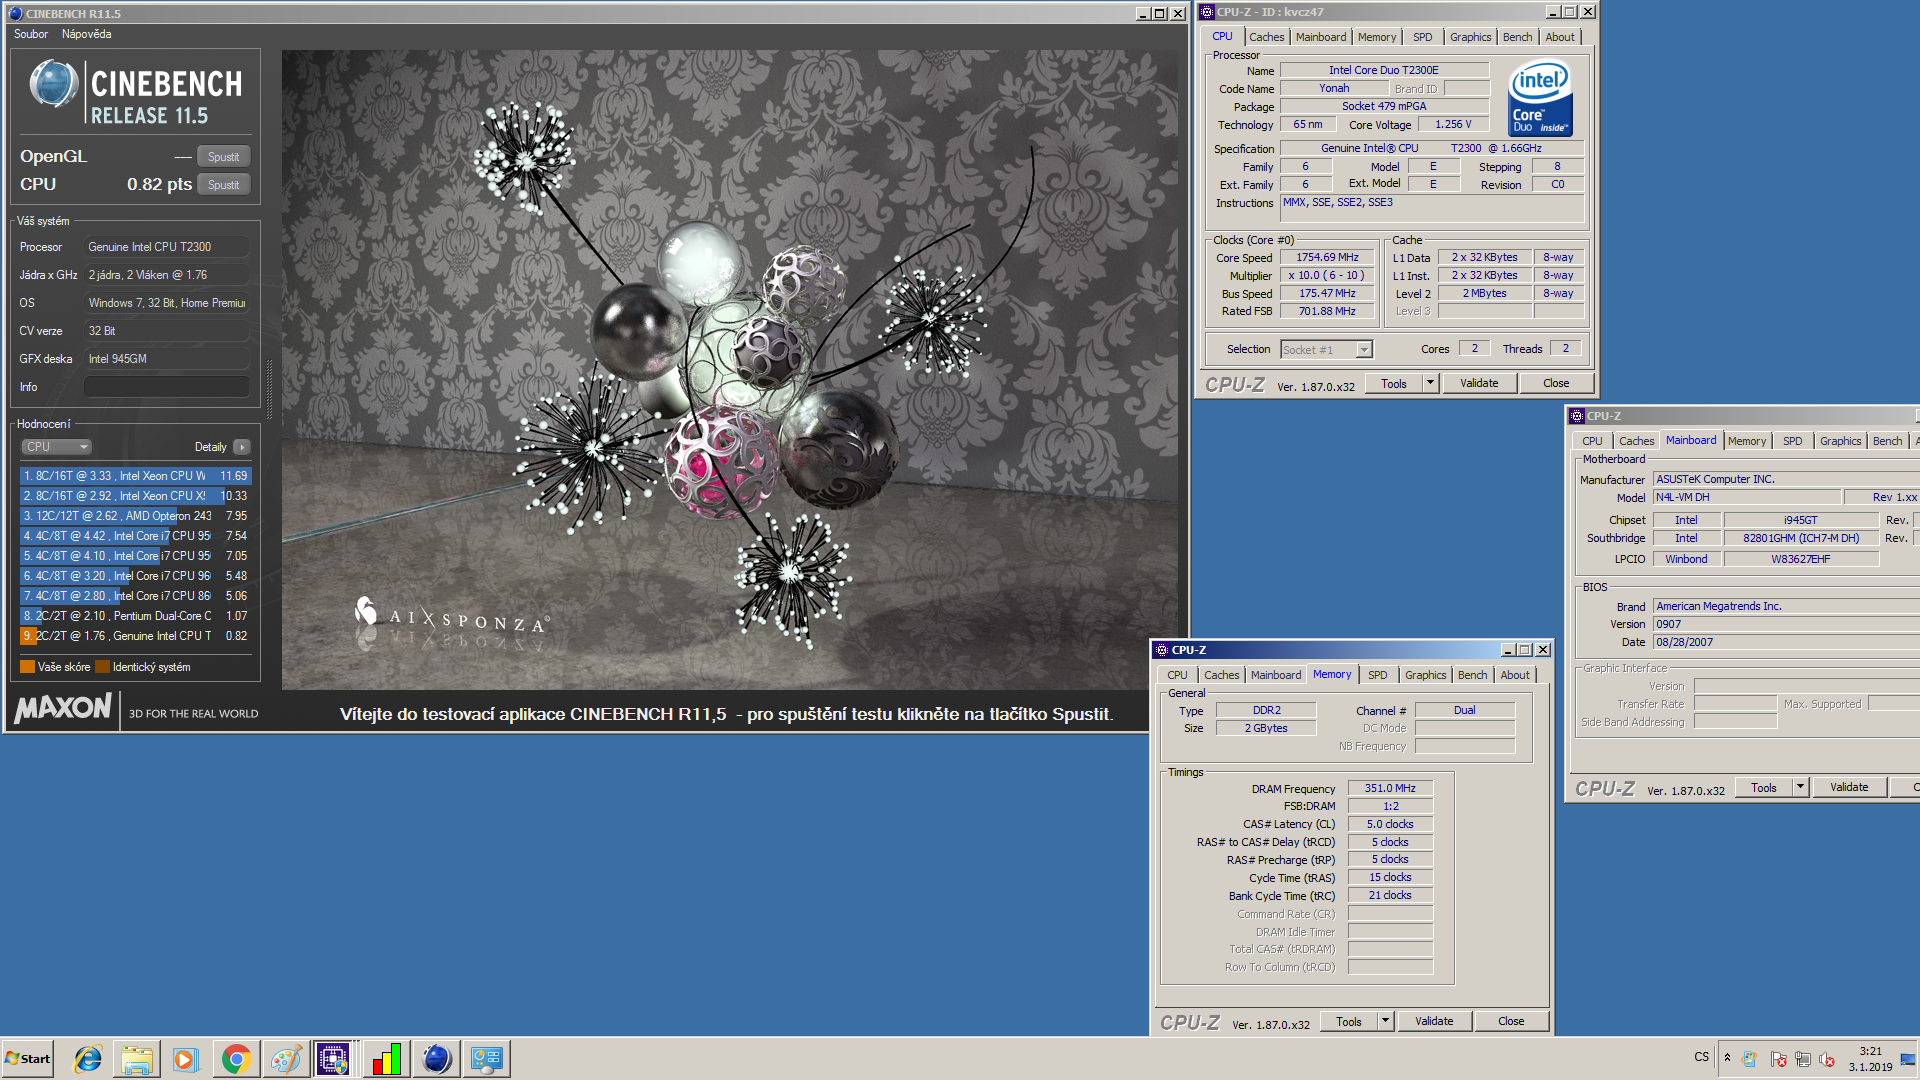Select CPU tab in Mainboard CPU-Z window
Image resolution: width=1920 pixels, height=1080 pixels.
1592,441
